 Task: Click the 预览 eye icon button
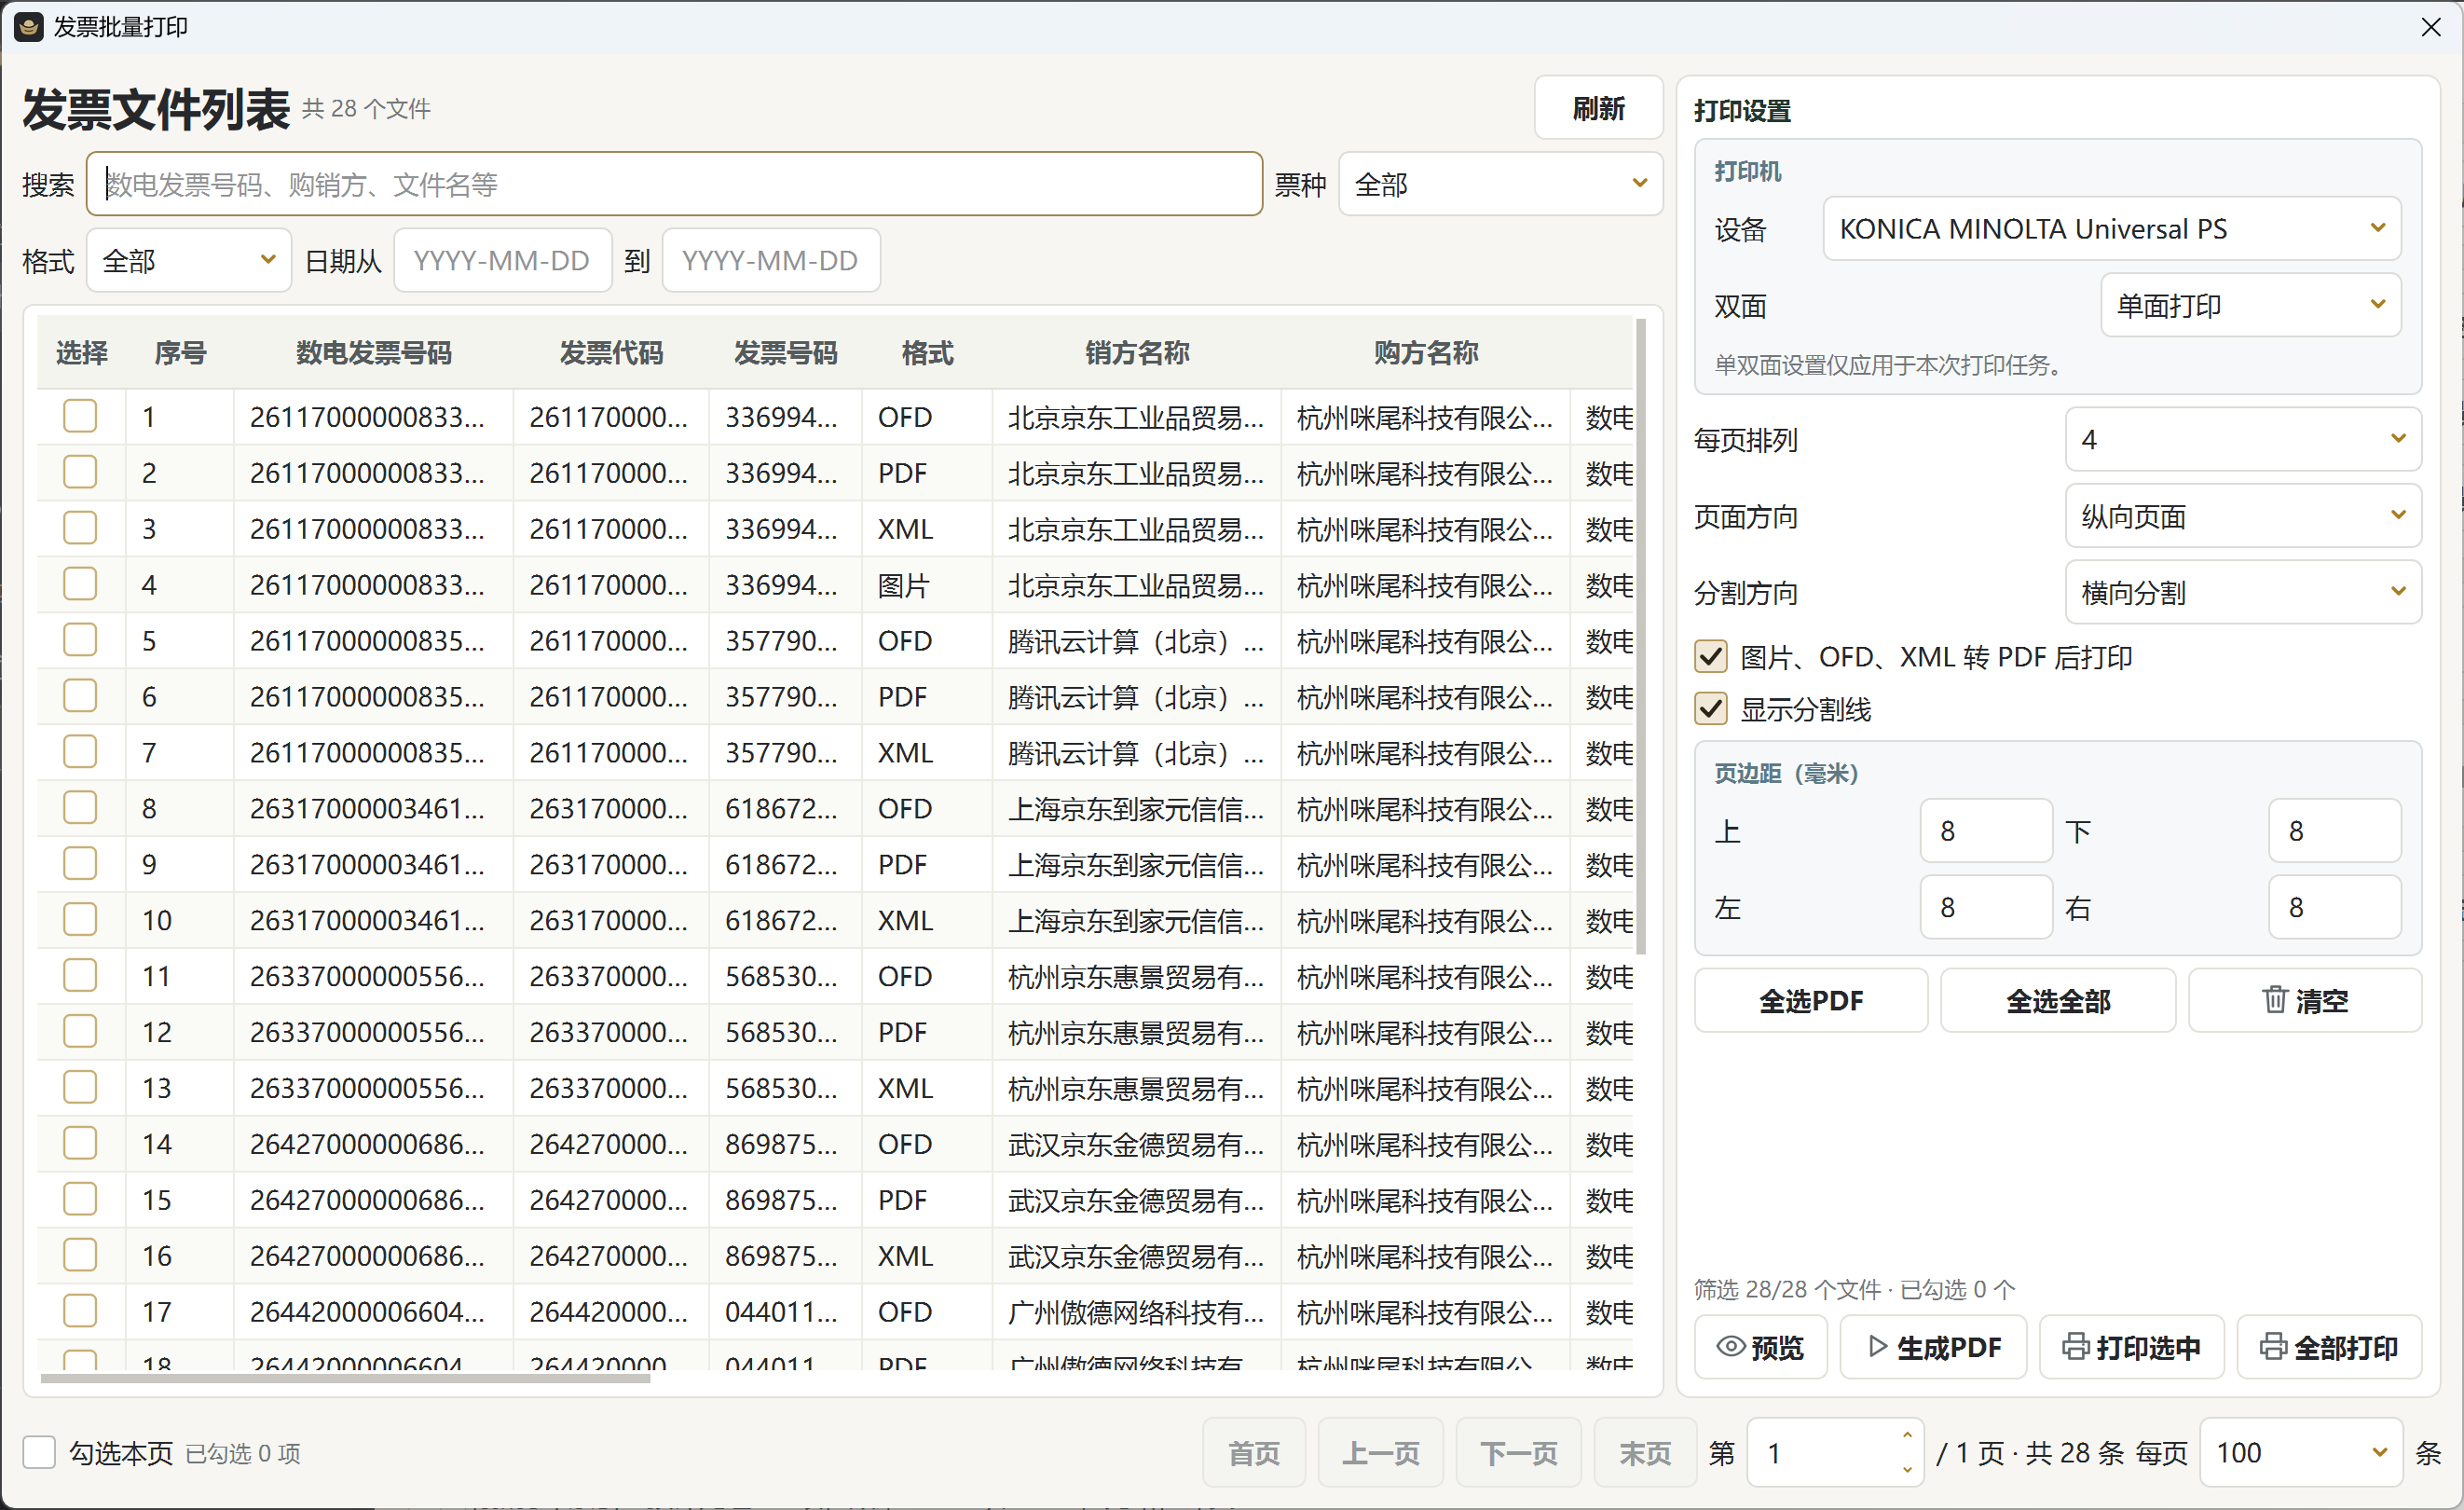[x=1760, y=1347]
